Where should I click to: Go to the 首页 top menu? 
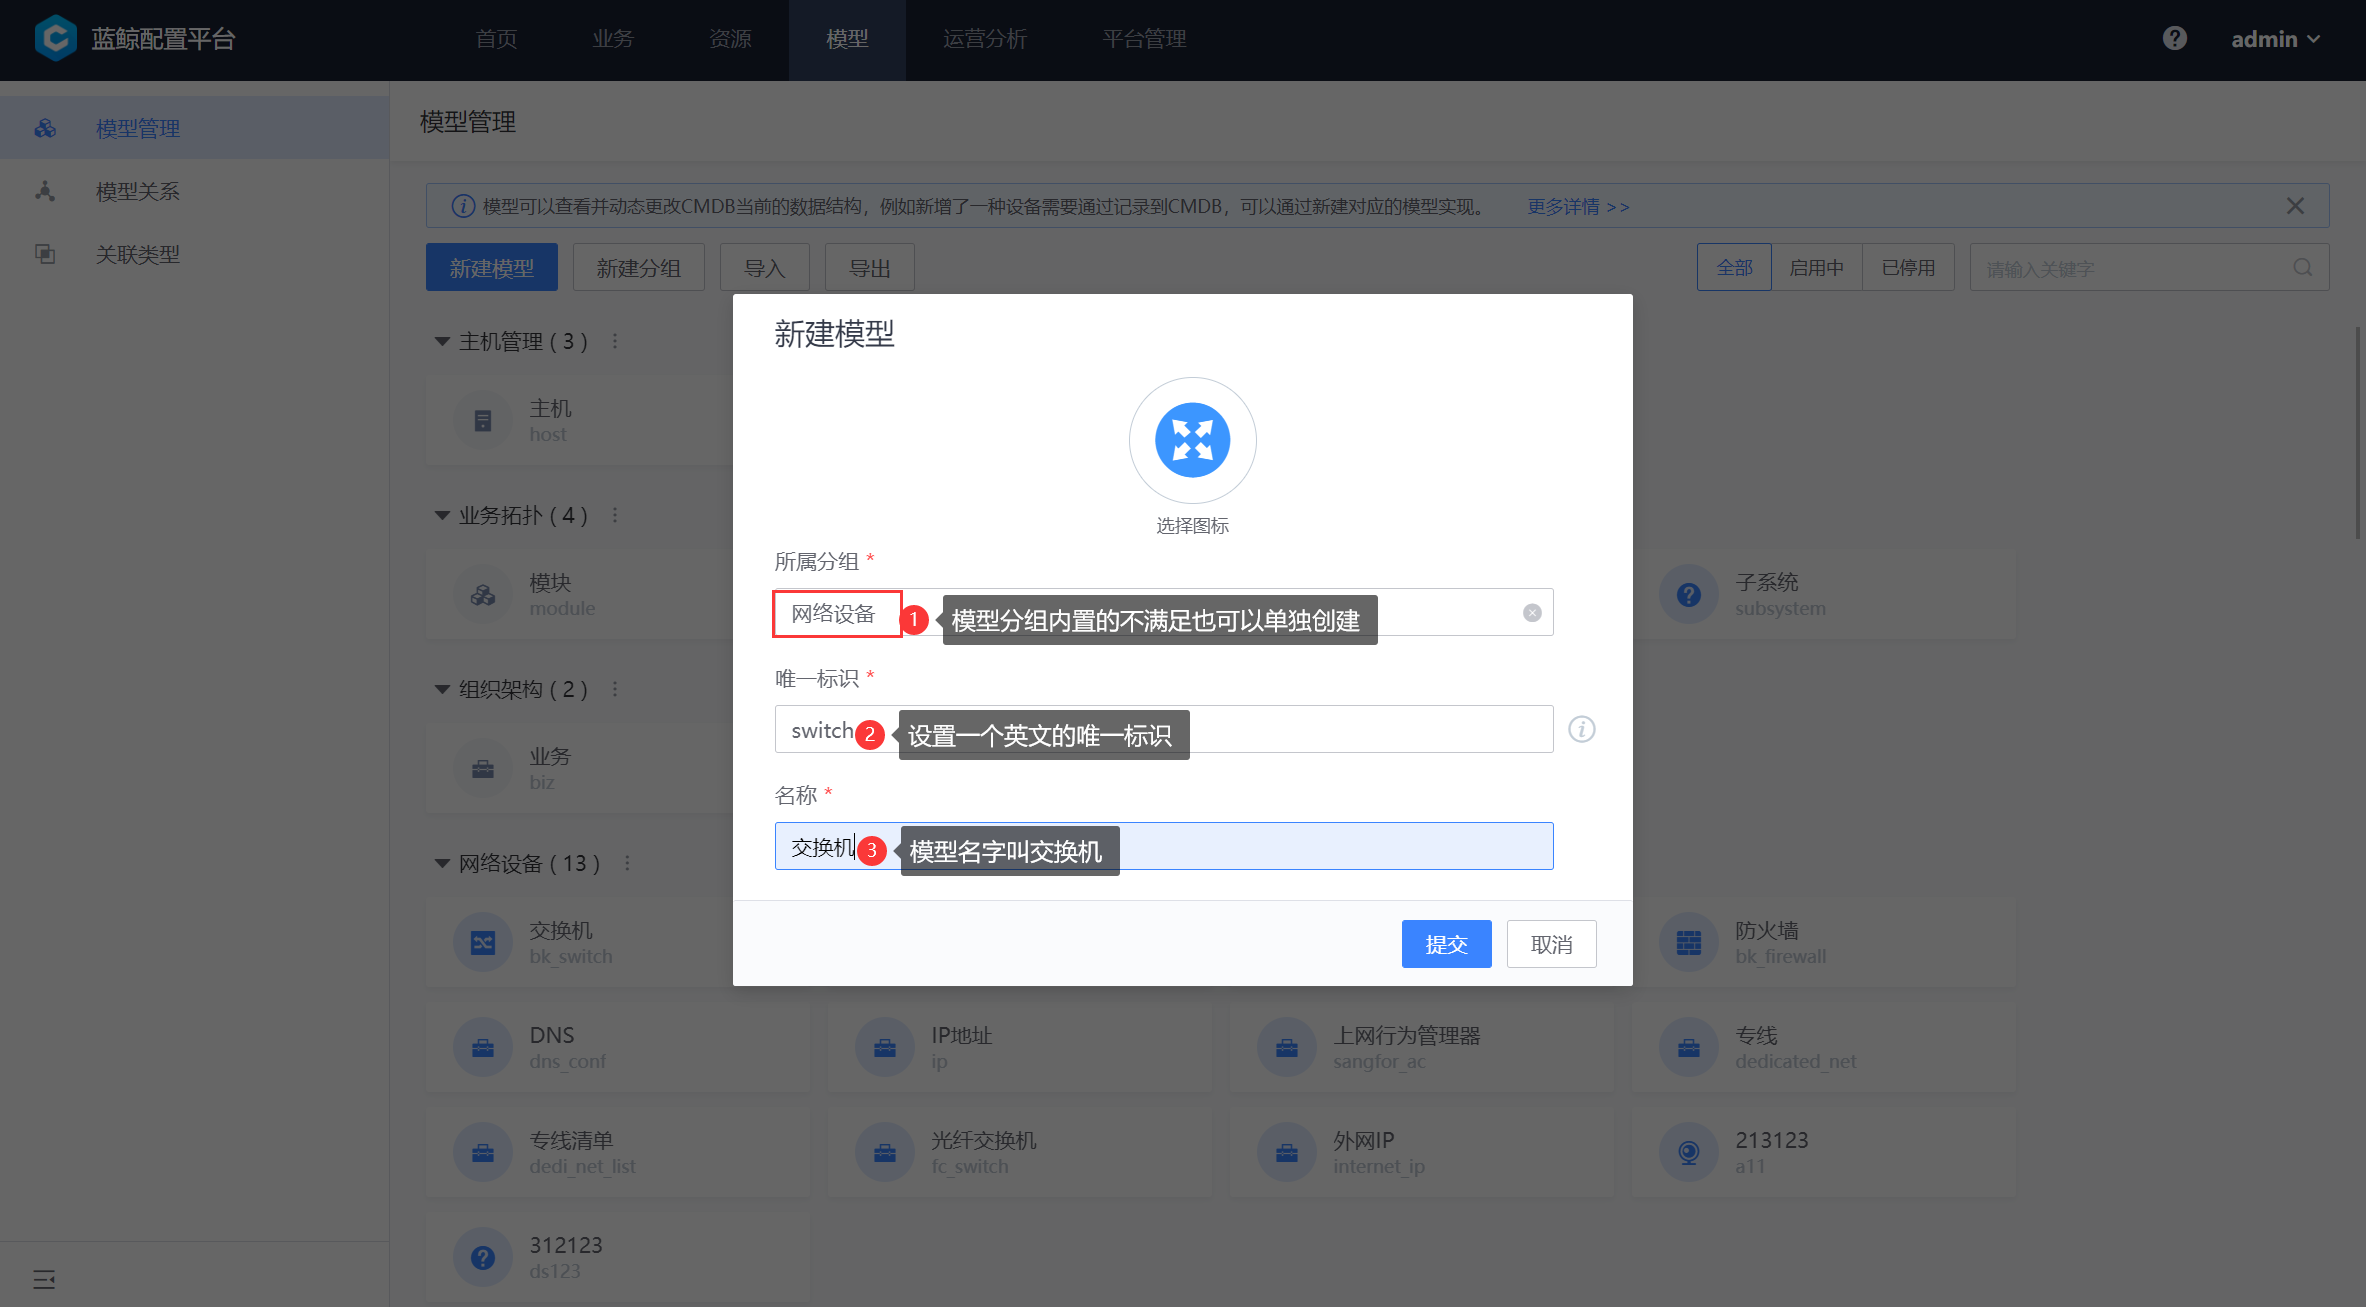496,39
